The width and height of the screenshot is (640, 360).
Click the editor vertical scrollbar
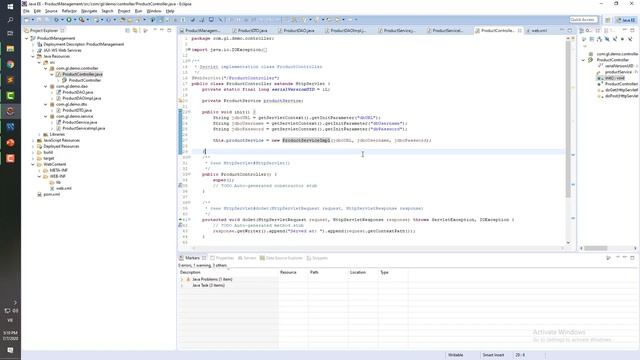[x=568, y=118]
